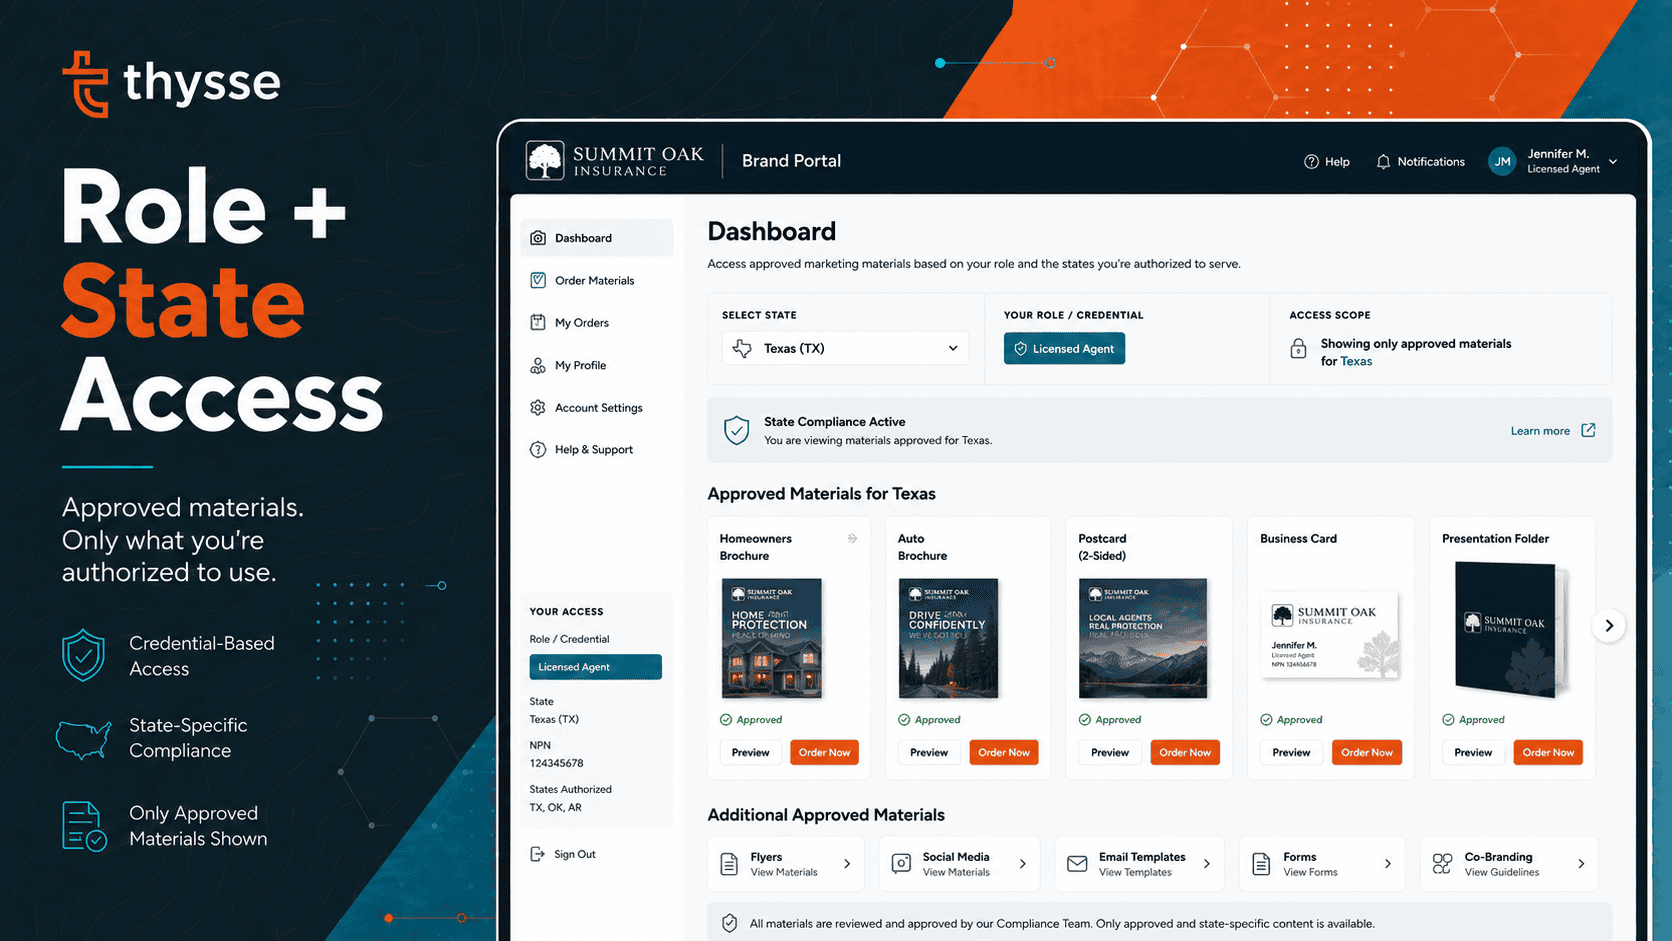
Task: Click the Dashboard sidebar icon
Action: (x=538, y=238)
